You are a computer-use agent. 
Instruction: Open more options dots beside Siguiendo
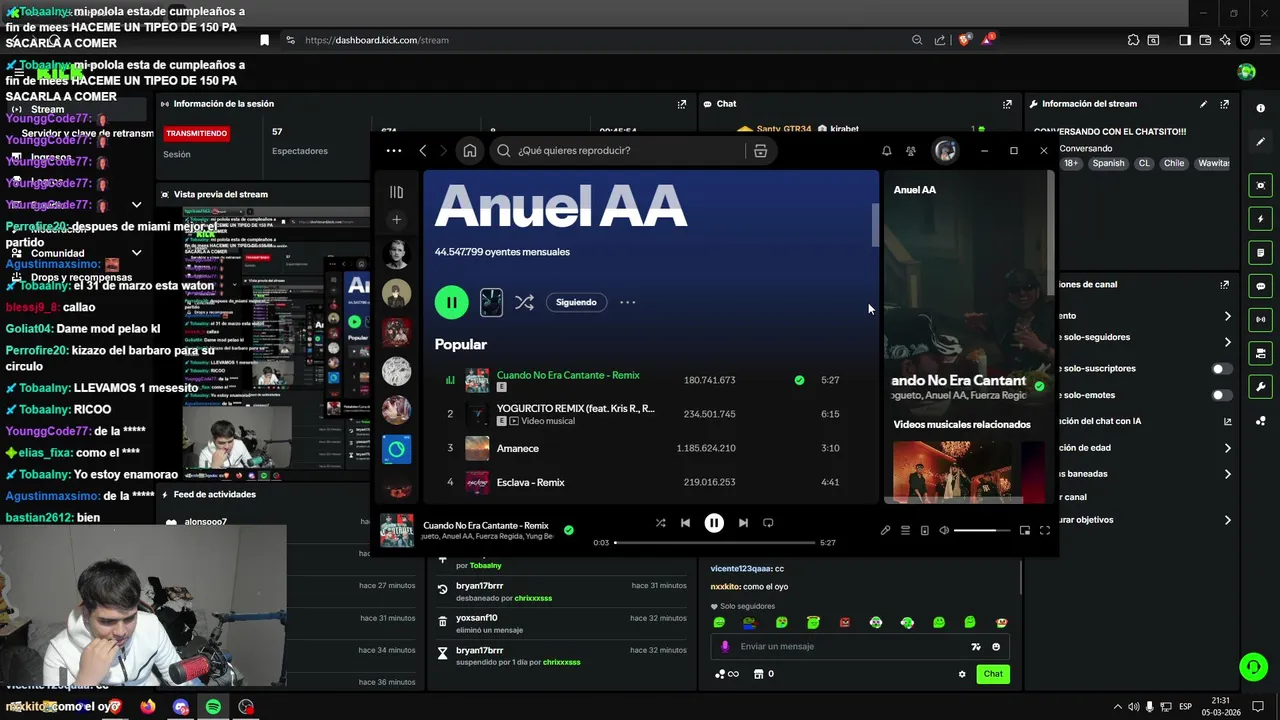click(628, 302)
